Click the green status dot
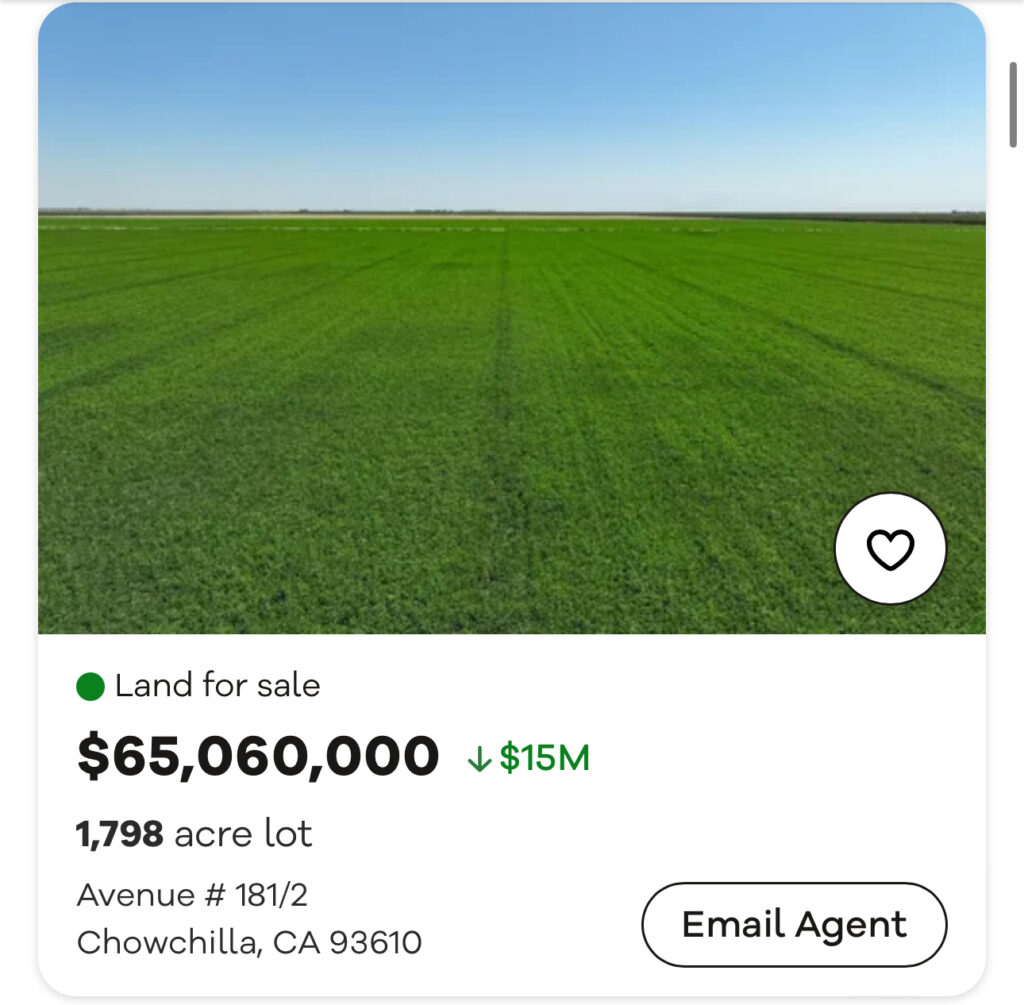This screenshot has width=1024, height=1005. pyautogui.click(x=91, y=687)
